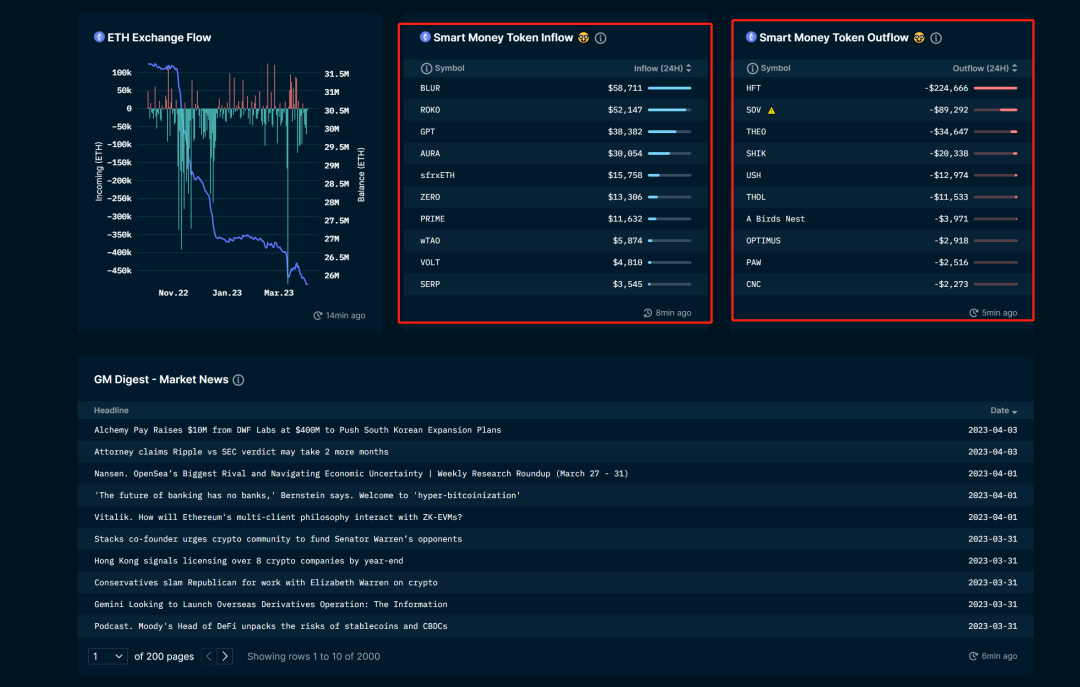Click the blue inflow bar for BLUR
1080x687 pixels.
[x=669, y=88]
